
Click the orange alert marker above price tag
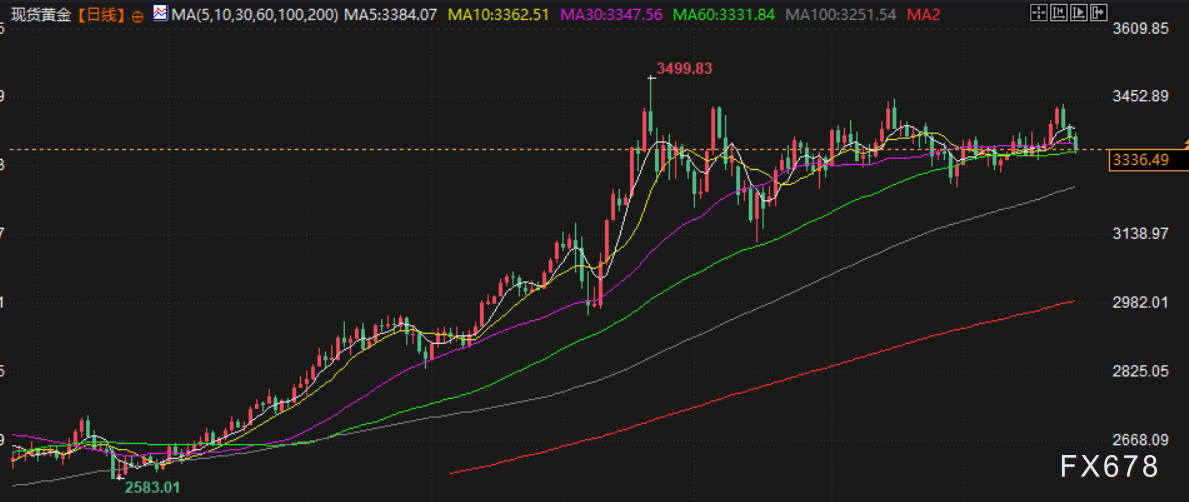click(1184, 146)
